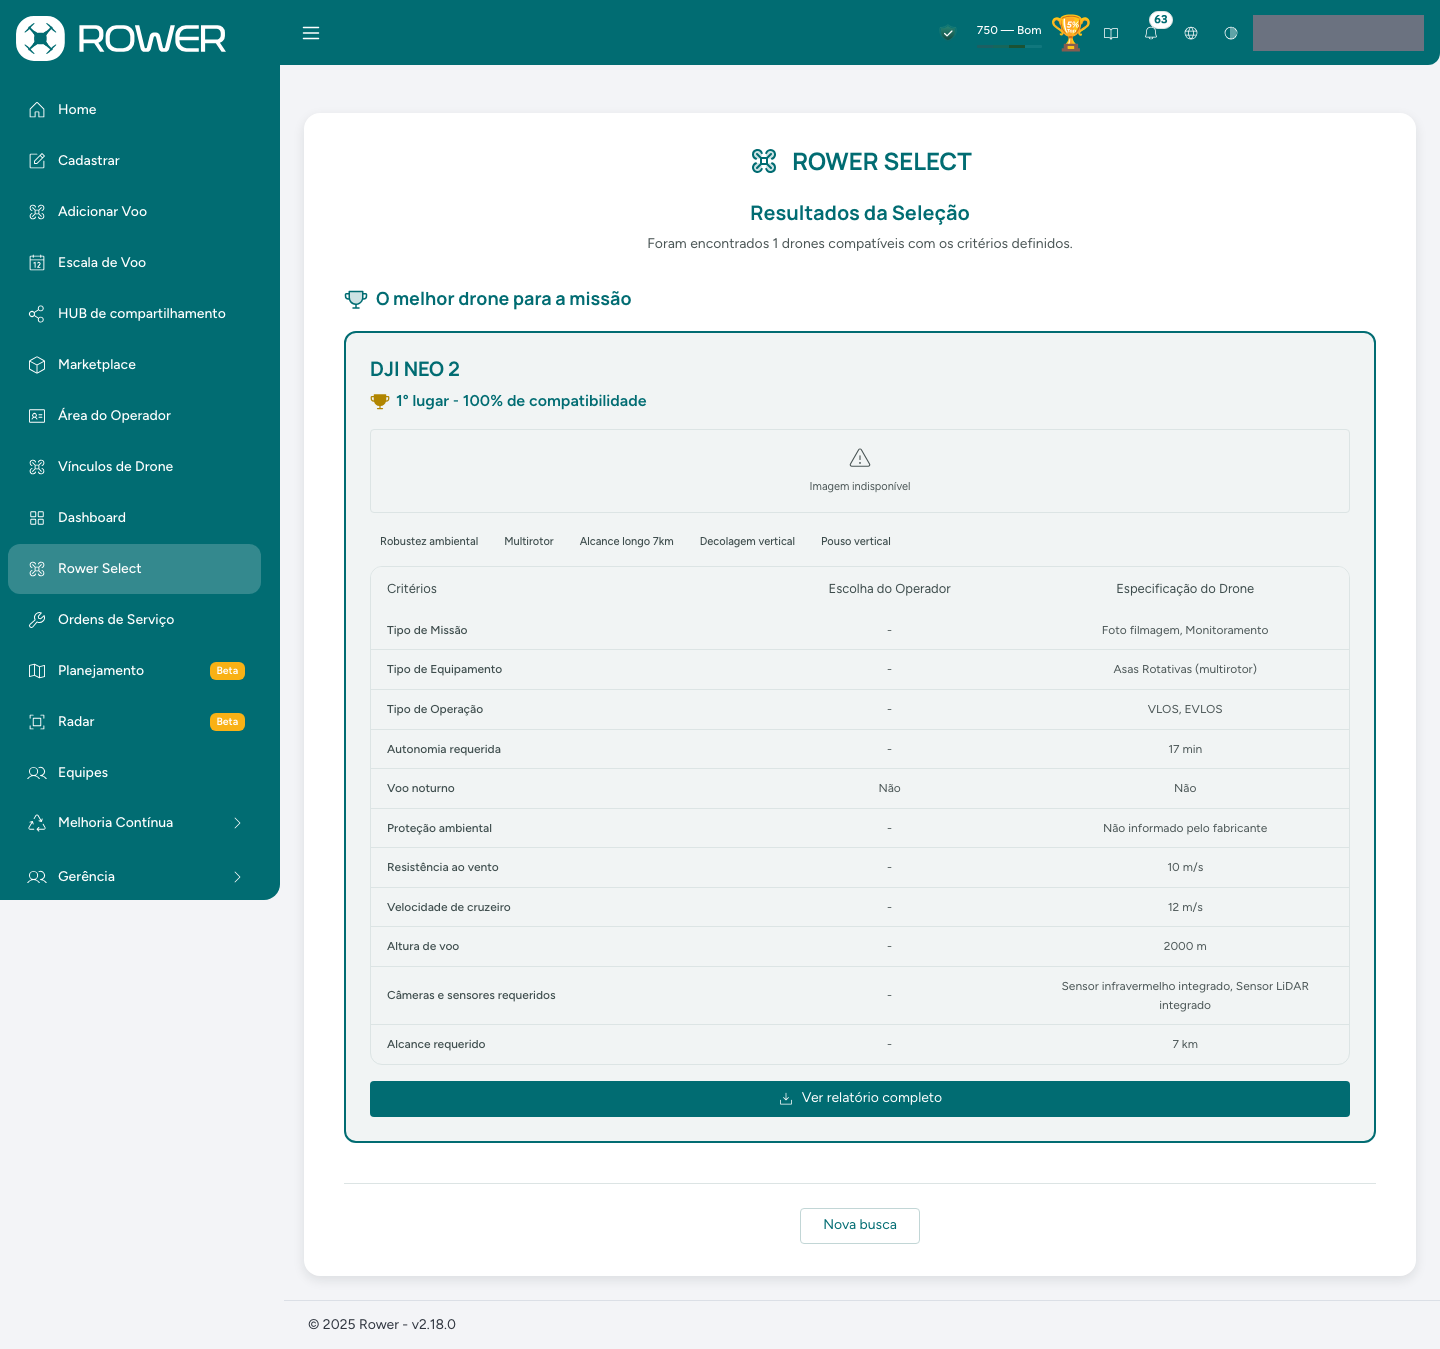
Task: Click the ROWER SELECT drone heading icon
Action: pyautogui.click(x=764, y=161)
